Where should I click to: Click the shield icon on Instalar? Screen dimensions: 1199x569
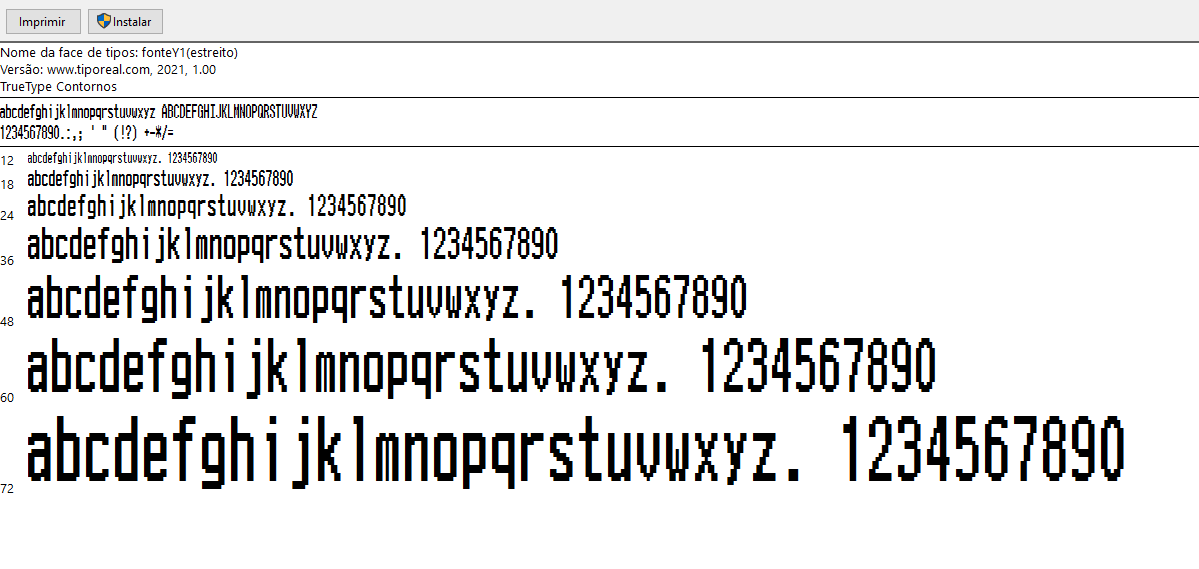point(104,21)
